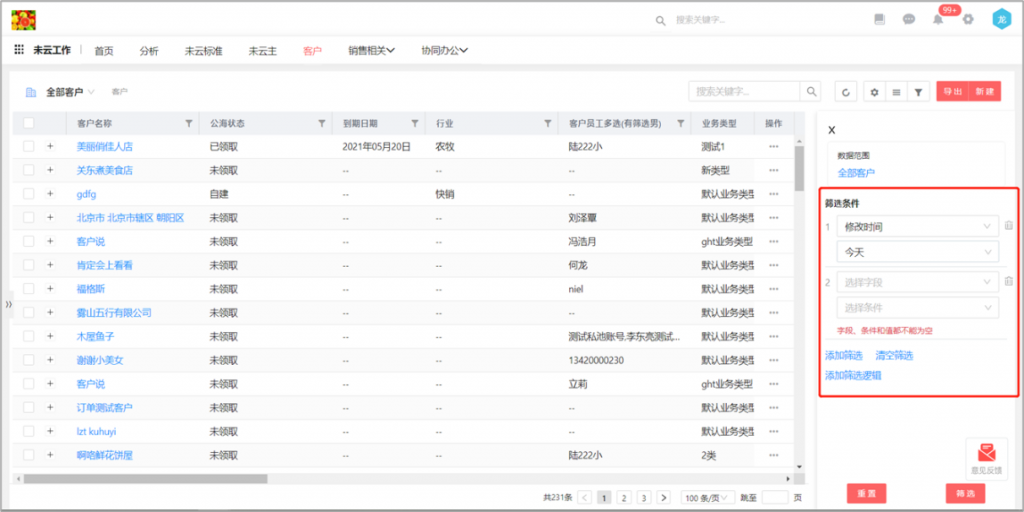The height and width of the screenshot is (512, 1024).
Task: Open the 销售相关 menu in navigation
Action: tap(371, 51)
